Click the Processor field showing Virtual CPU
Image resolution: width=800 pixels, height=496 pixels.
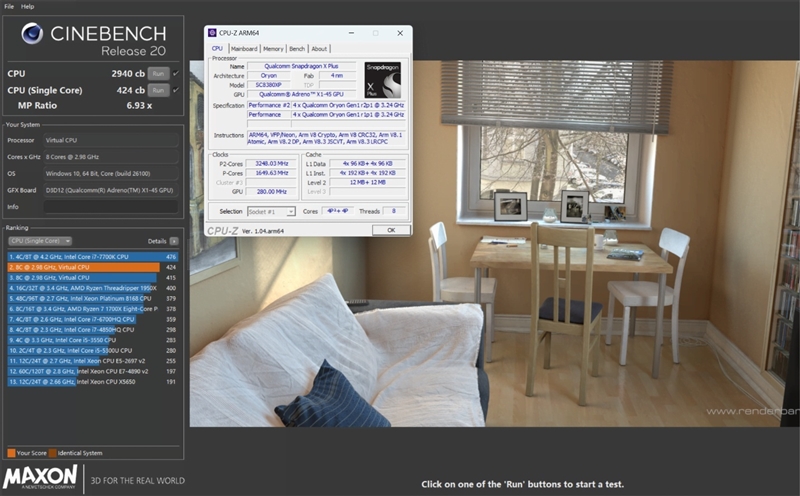[111, 140]
